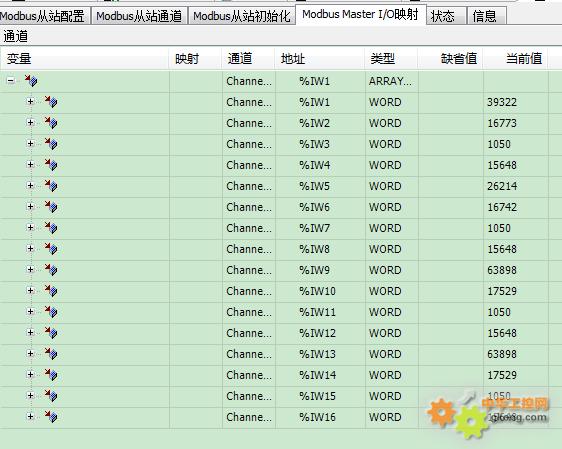
Task: Expand the %IW12 WORD entry
Action: 30,333
